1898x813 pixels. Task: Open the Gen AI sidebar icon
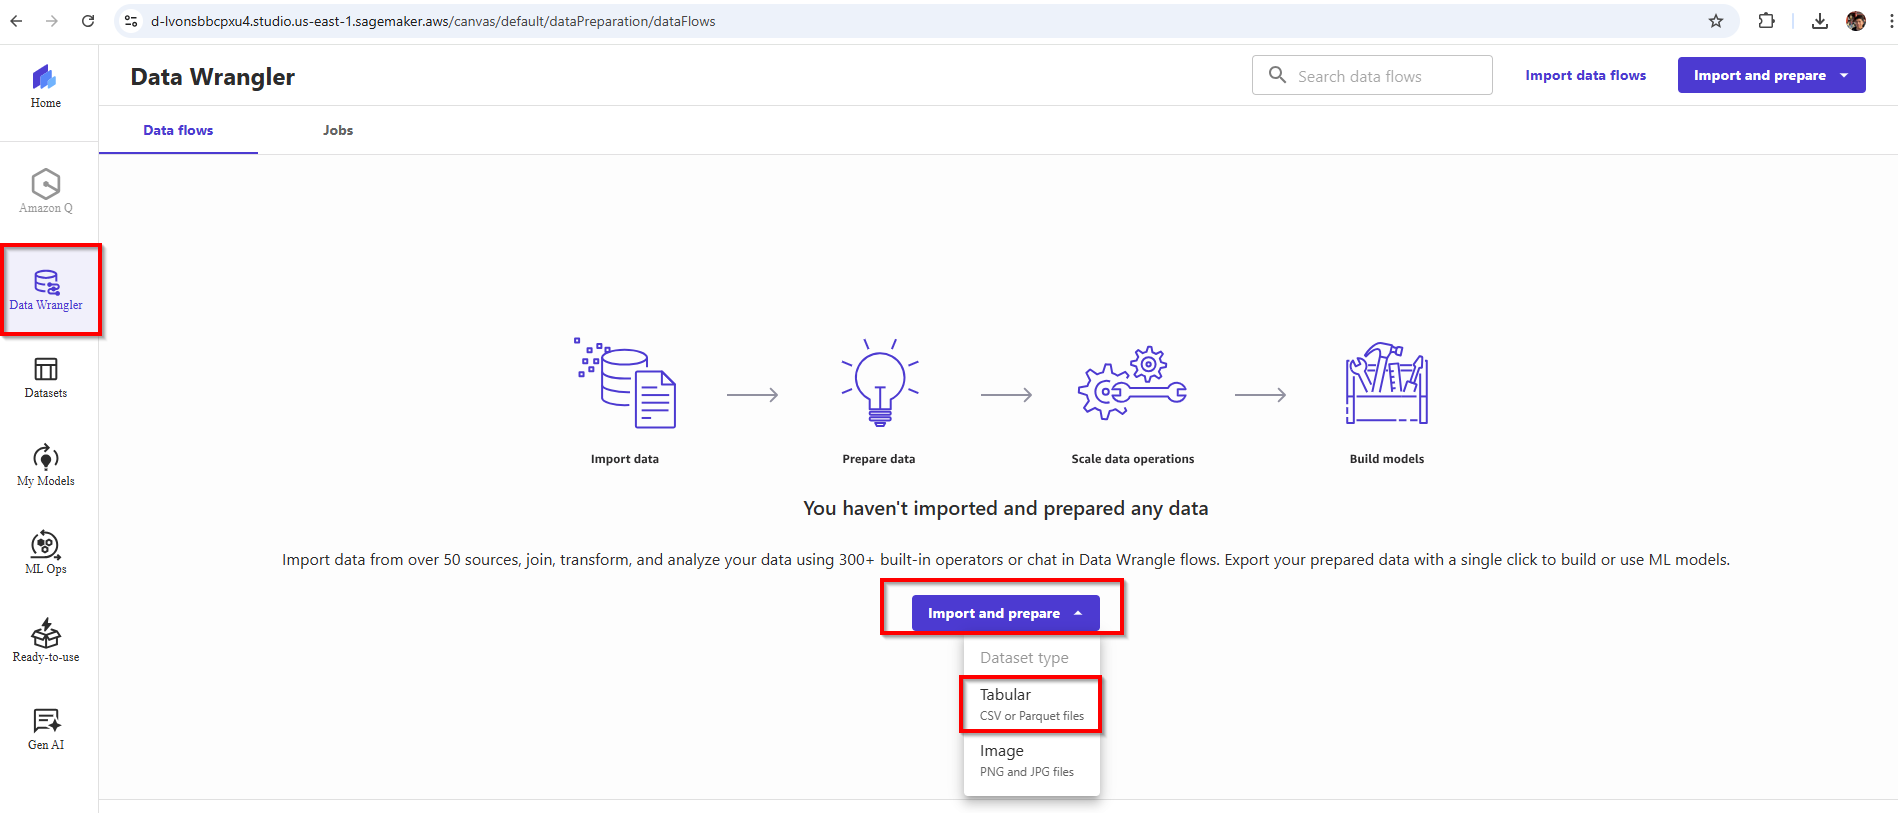pos(46,729)
